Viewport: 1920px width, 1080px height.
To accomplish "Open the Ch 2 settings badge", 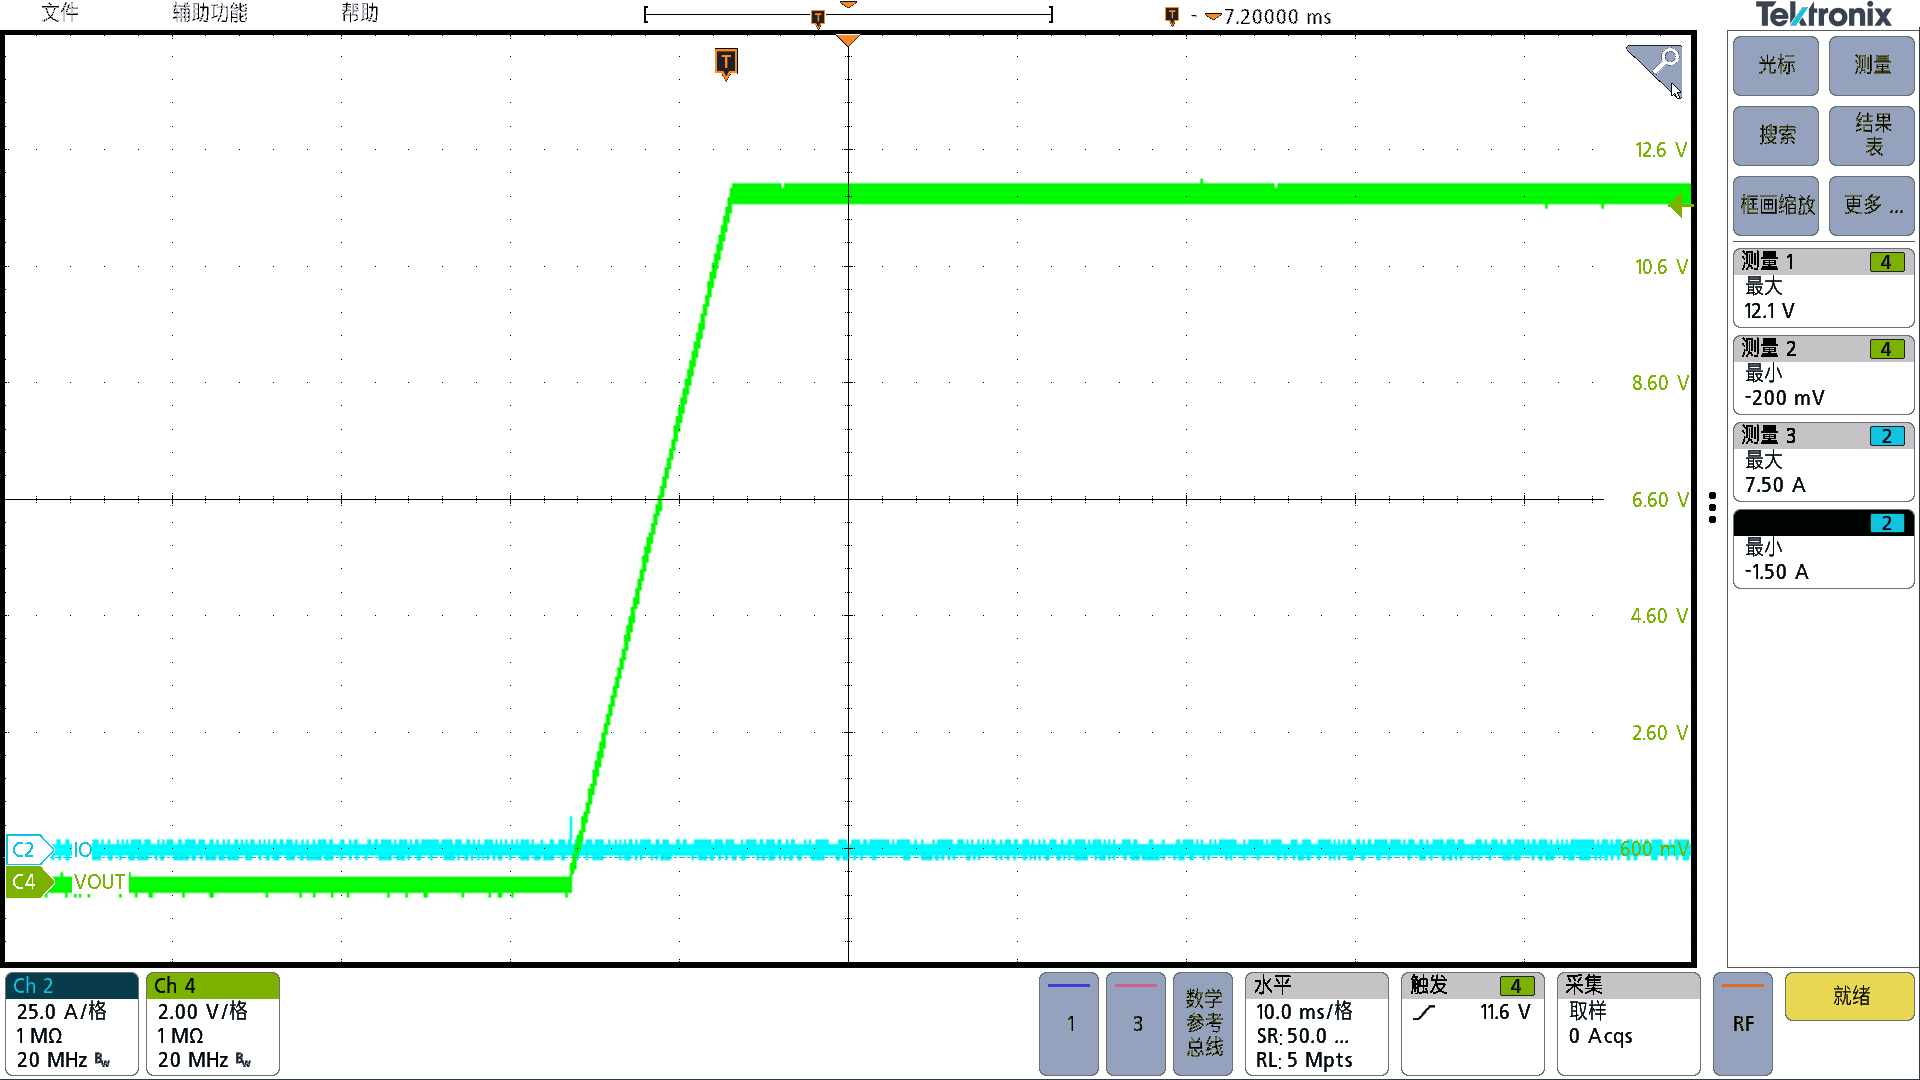I will (x=72, y=1022).
